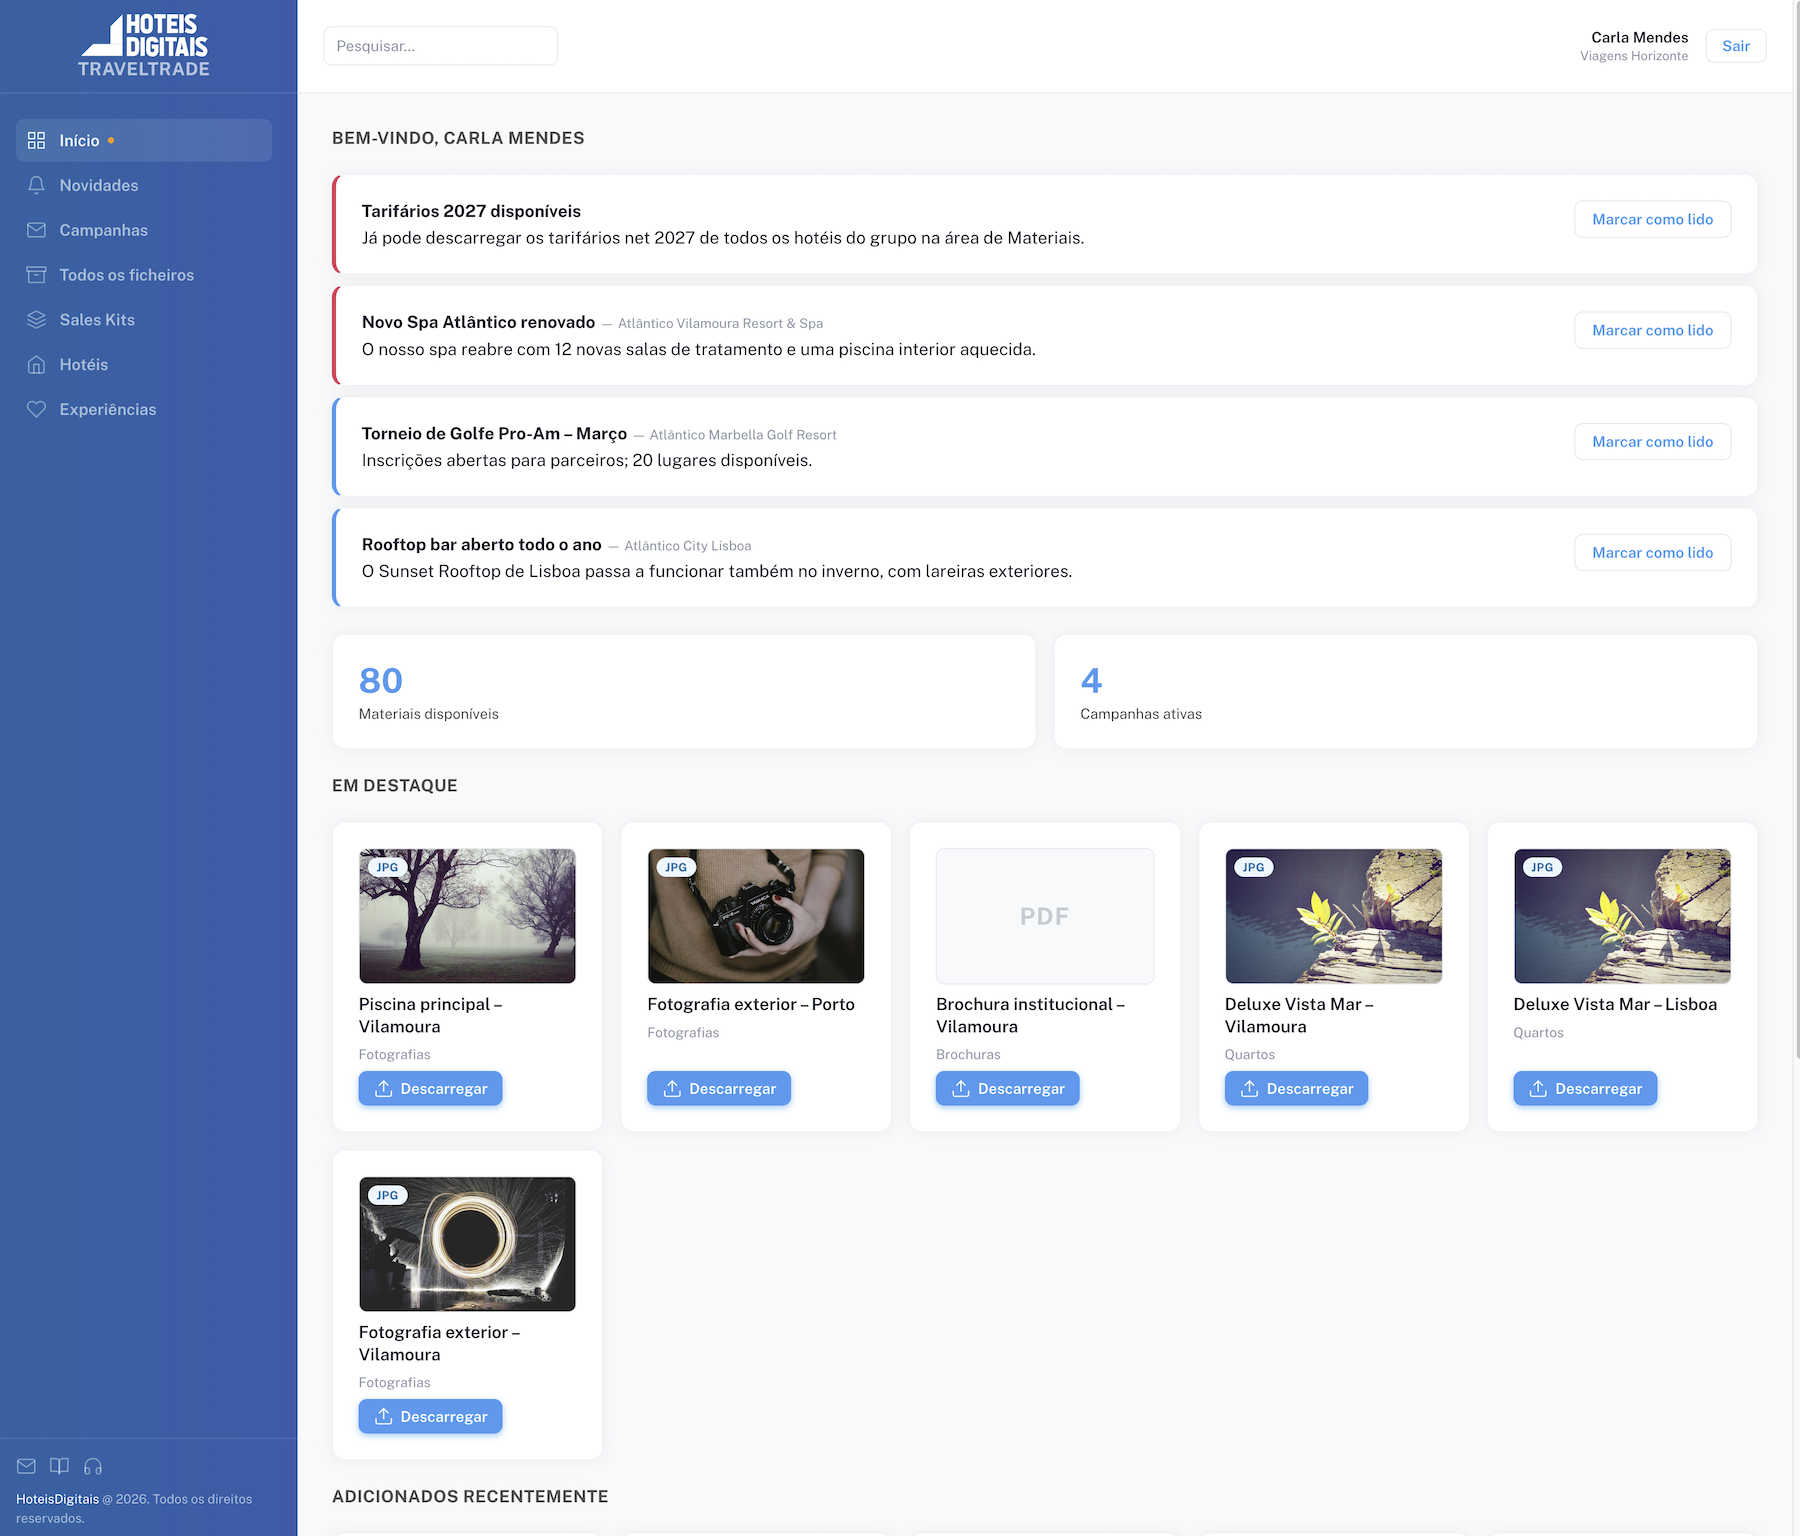Open the book guide icon in sidebar footer
The image size is (1800, 1536).
click(x=60, y=1466)
